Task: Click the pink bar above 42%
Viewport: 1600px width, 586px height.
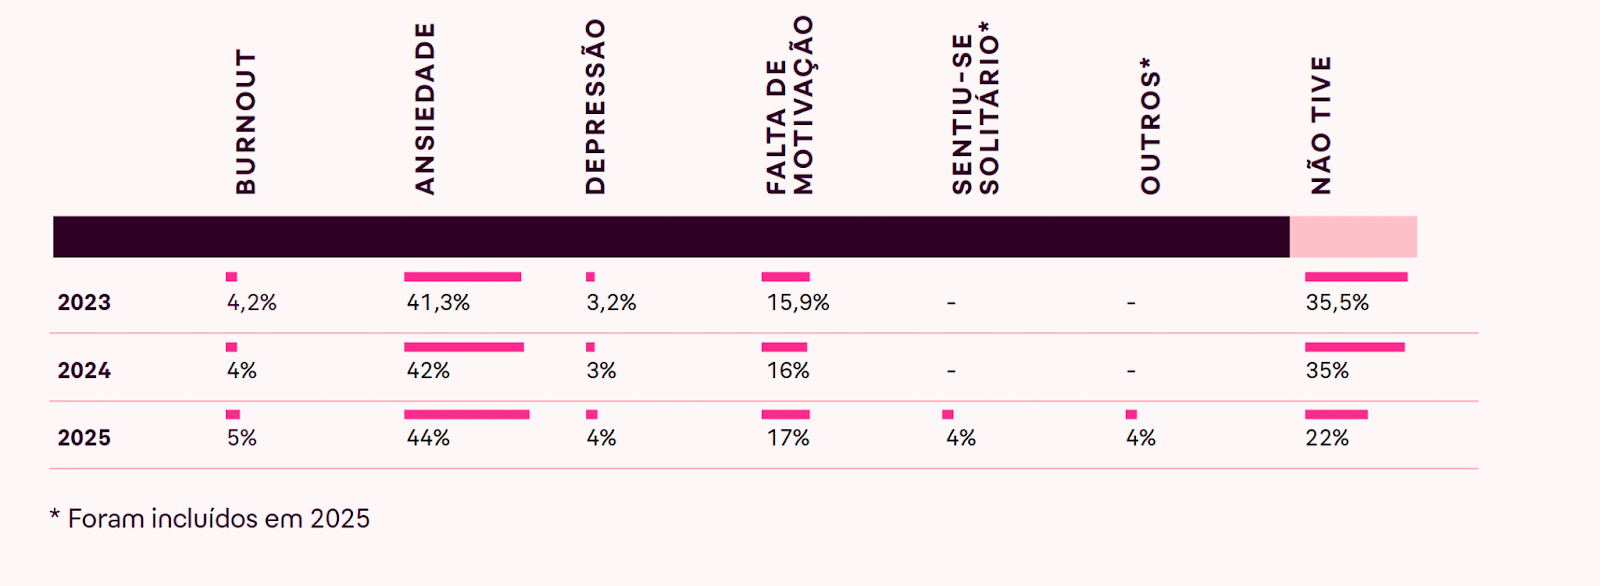Action: point(464,347)
